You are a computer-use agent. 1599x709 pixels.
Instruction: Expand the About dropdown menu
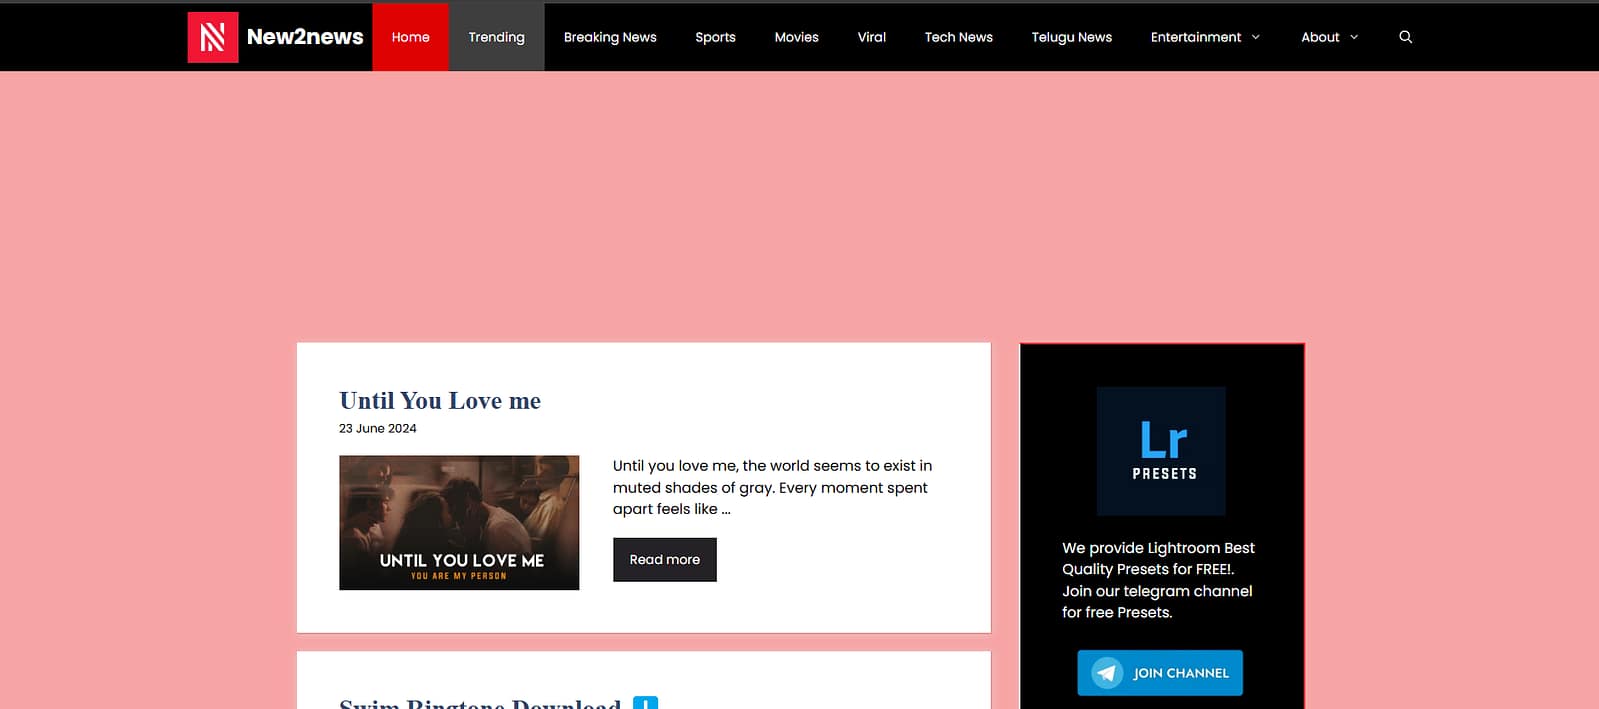click(1329, 37)
